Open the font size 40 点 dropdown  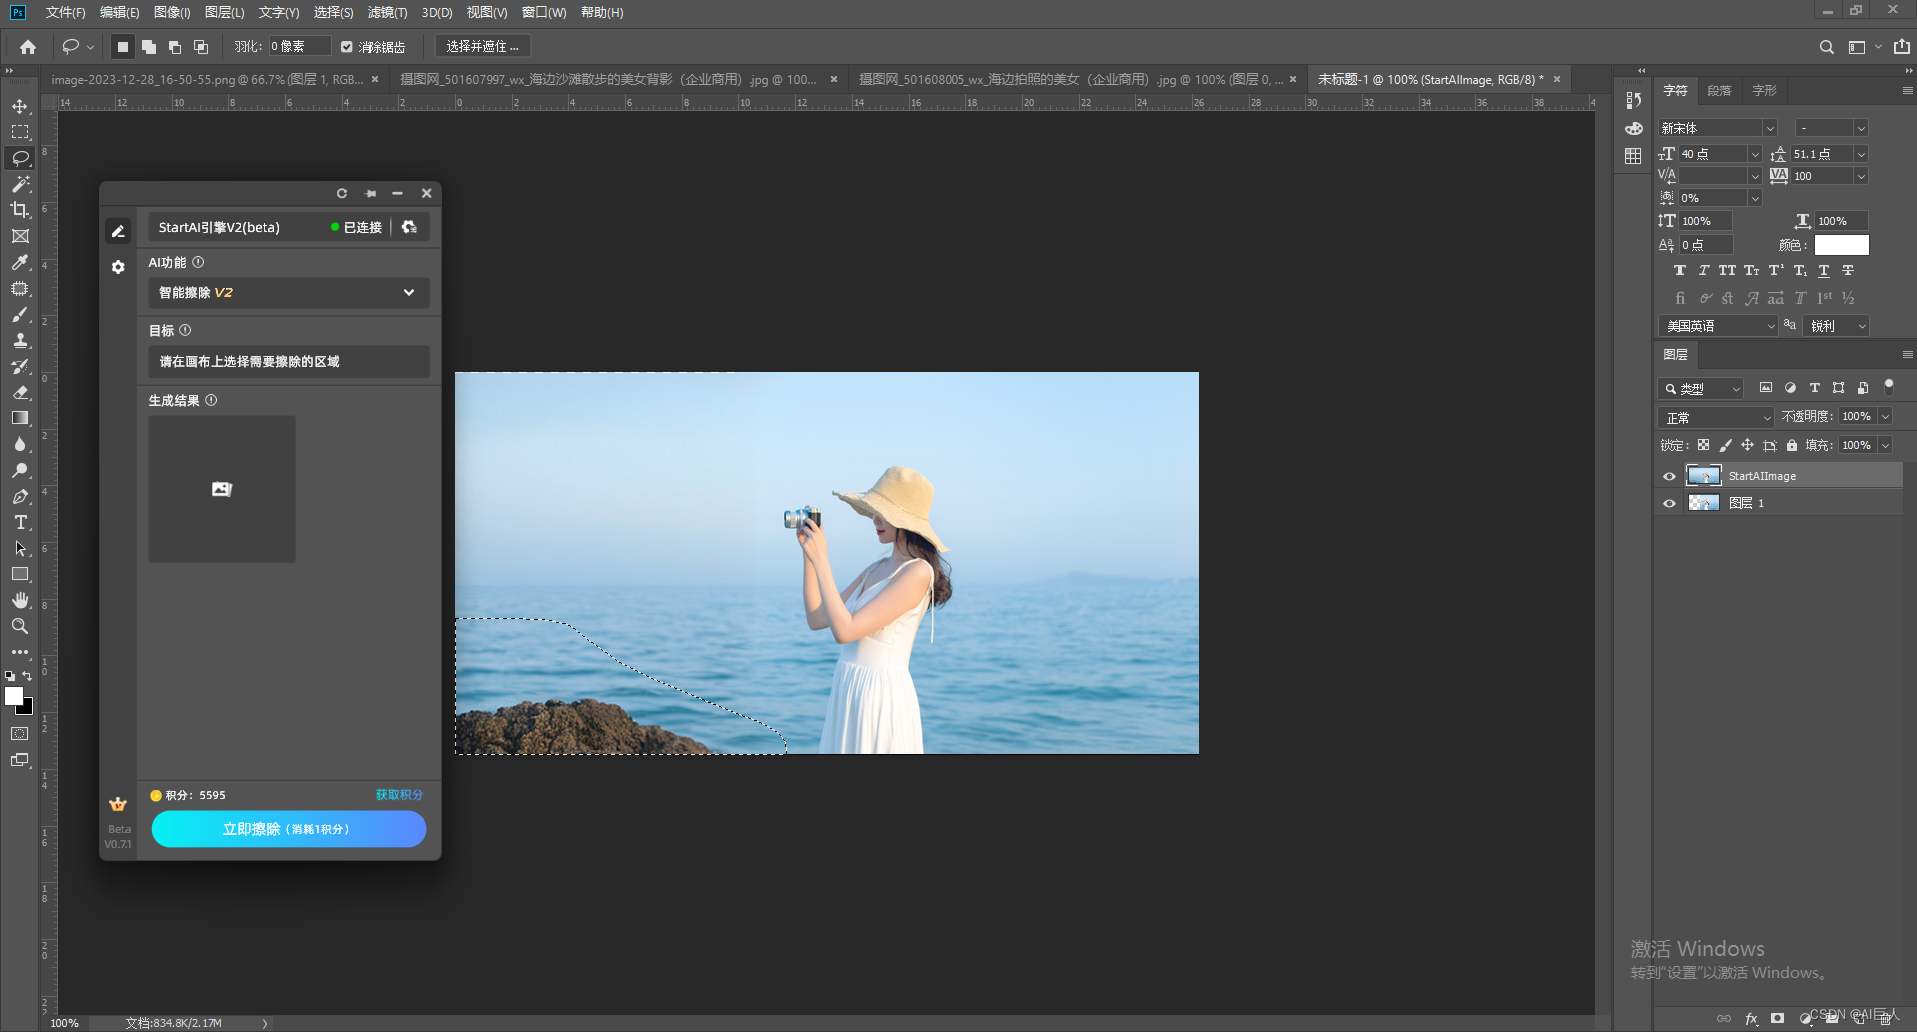point(1754,154)
